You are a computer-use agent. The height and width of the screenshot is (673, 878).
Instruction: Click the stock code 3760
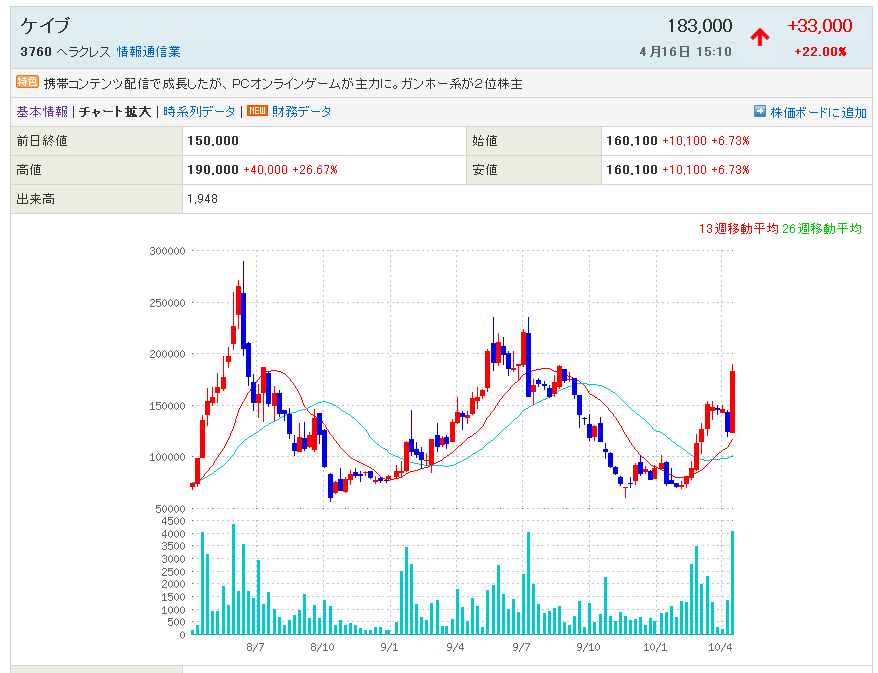coord(35,51)
